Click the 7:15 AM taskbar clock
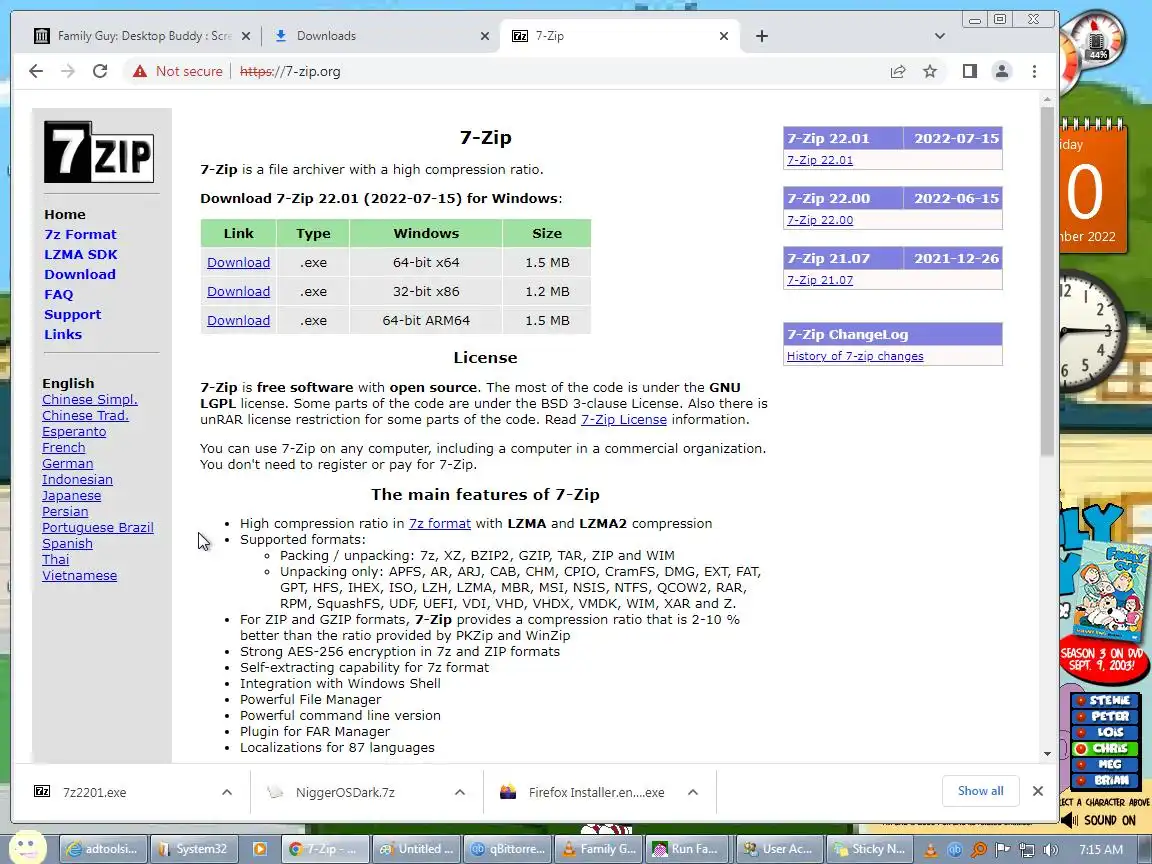 tap(1100, 849)
